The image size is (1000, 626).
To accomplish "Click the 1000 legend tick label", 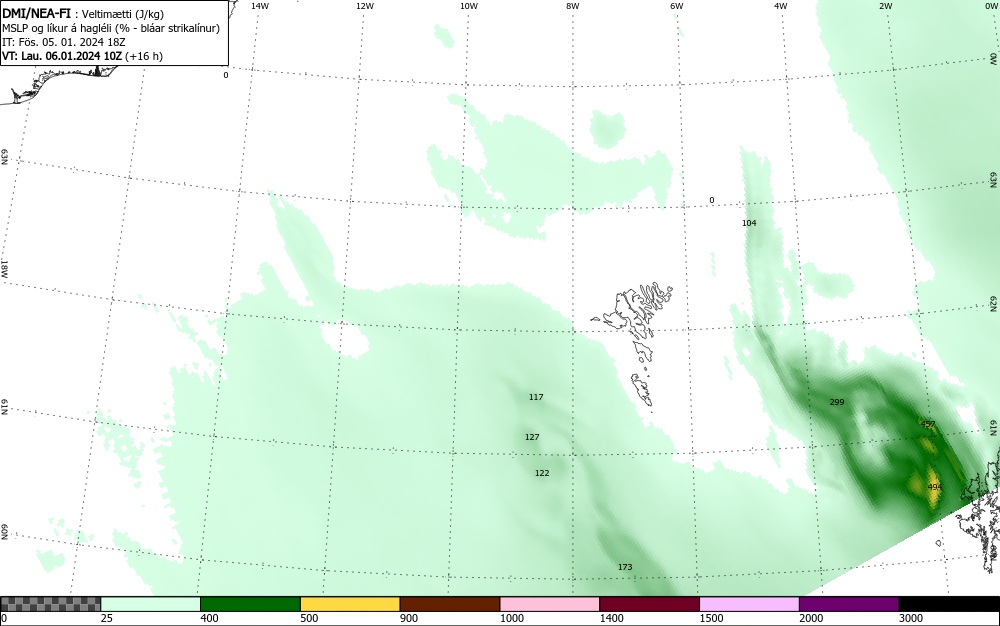I will (512, 618).
